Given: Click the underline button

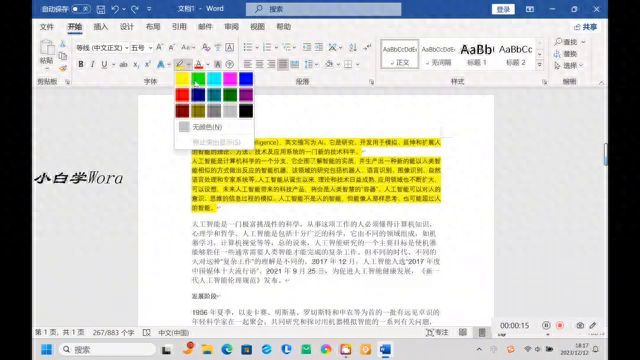Looking at the screenshot, I should coord(104,64).
